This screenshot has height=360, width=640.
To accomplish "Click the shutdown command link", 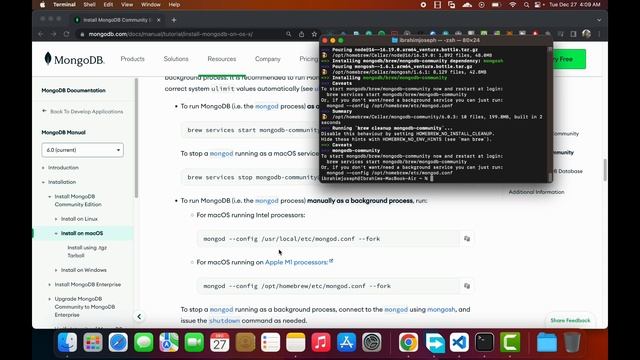I will (x=224, y=320).
